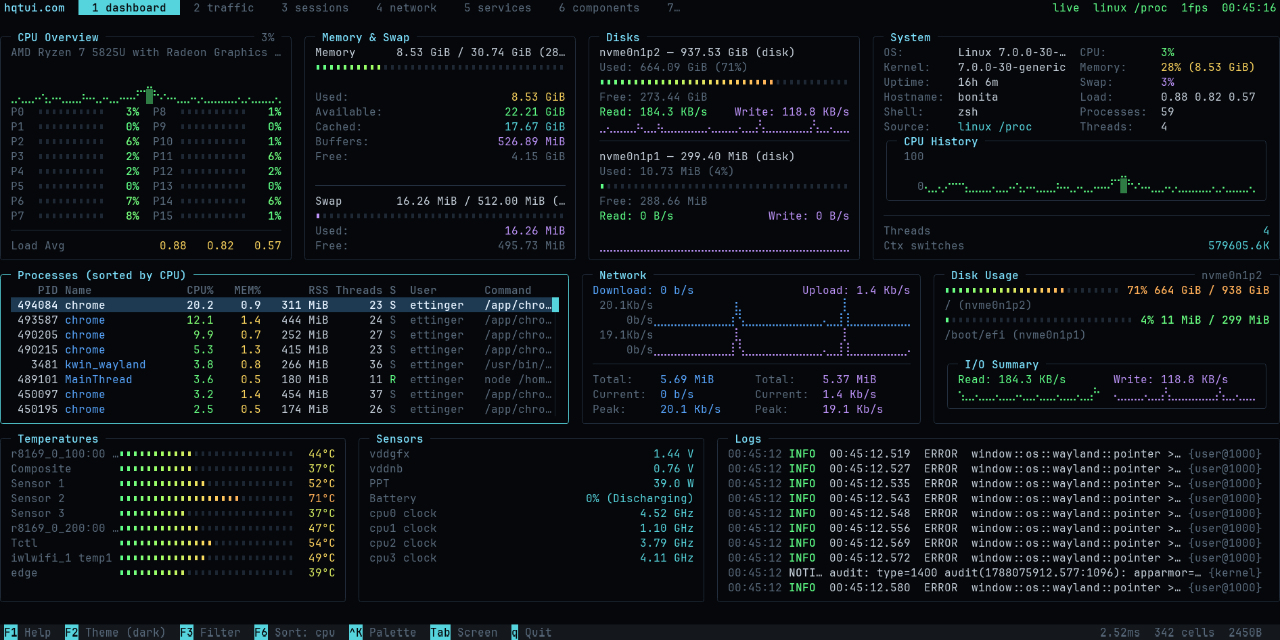Viewport: 1280px width, 640px height.
Task: Click the highlighted process row 494084
Action: pos(285,305)
